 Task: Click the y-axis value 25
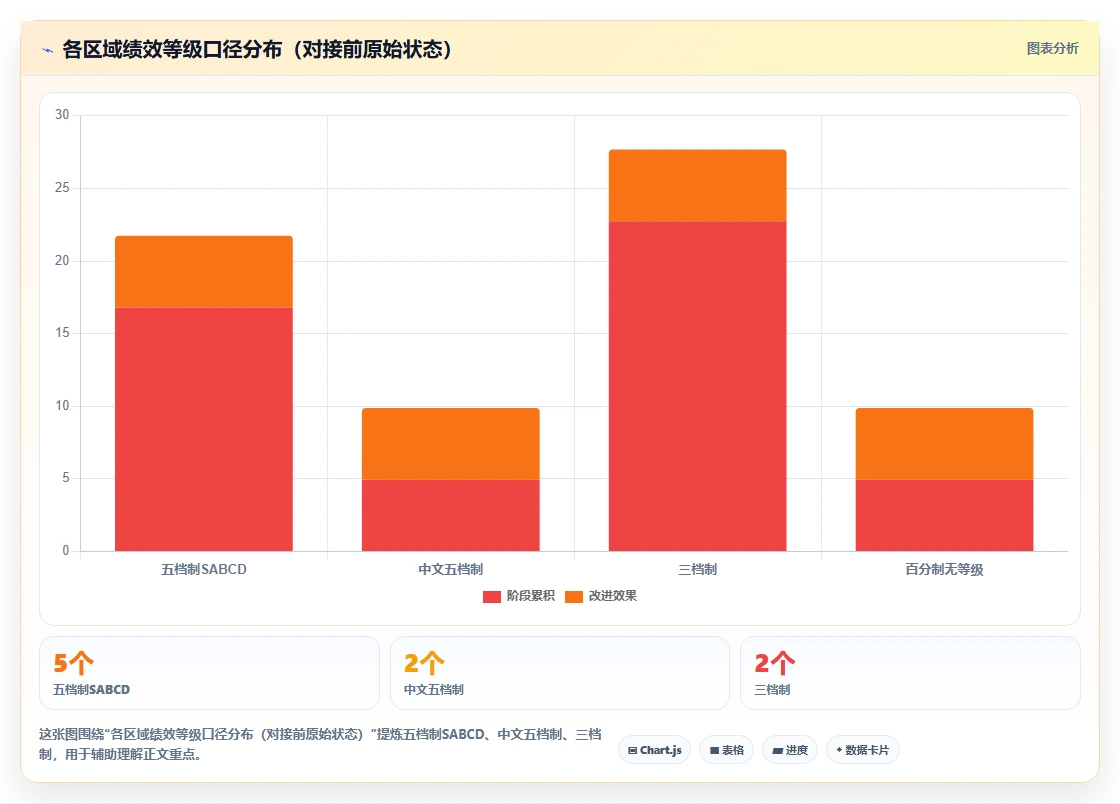pos(62,188)
